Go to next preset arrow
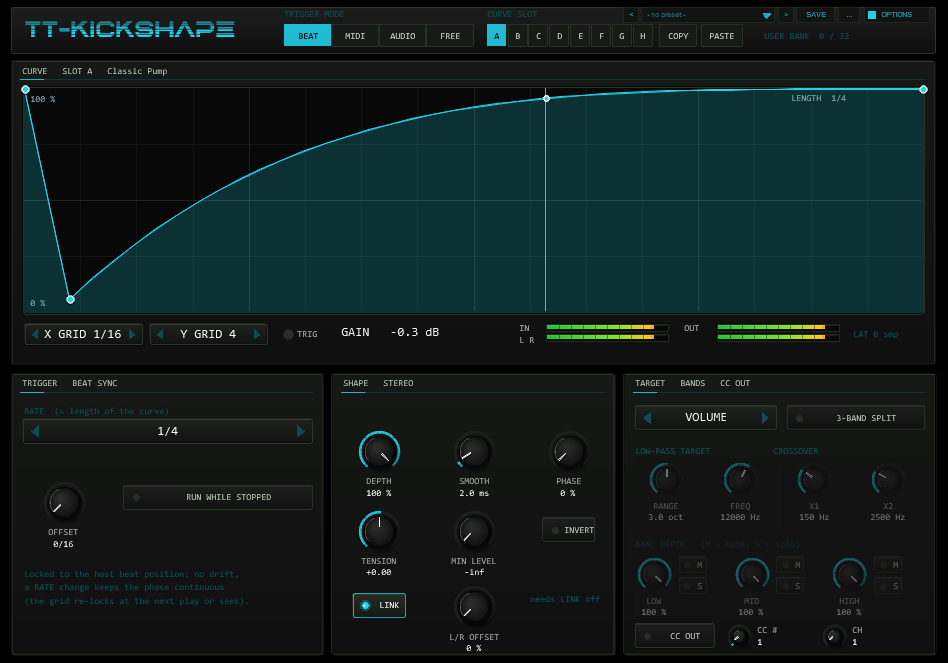This screenshot has width=948, height=663. pos(786,15)
